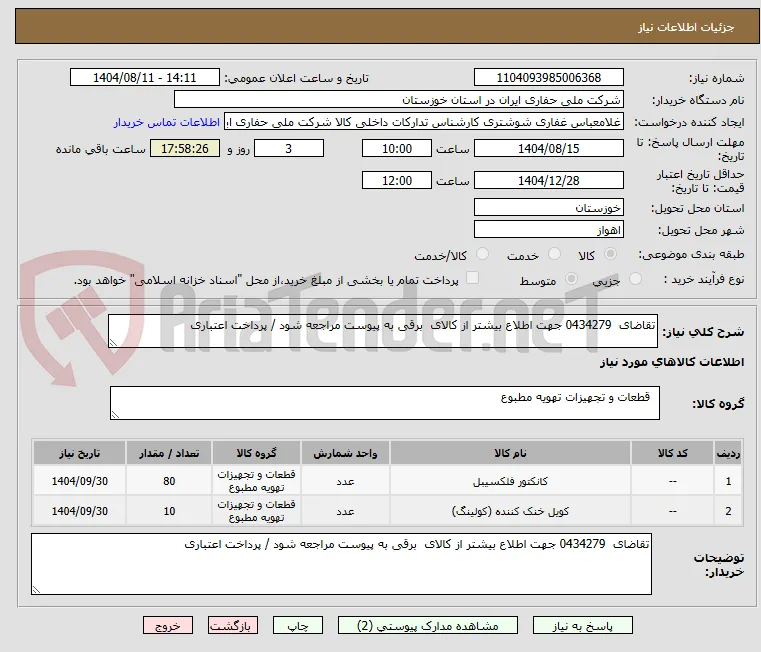Select the کالا/خدمت radio button
The height and width of the screenshot is (652, 761).
pos(482,253)
